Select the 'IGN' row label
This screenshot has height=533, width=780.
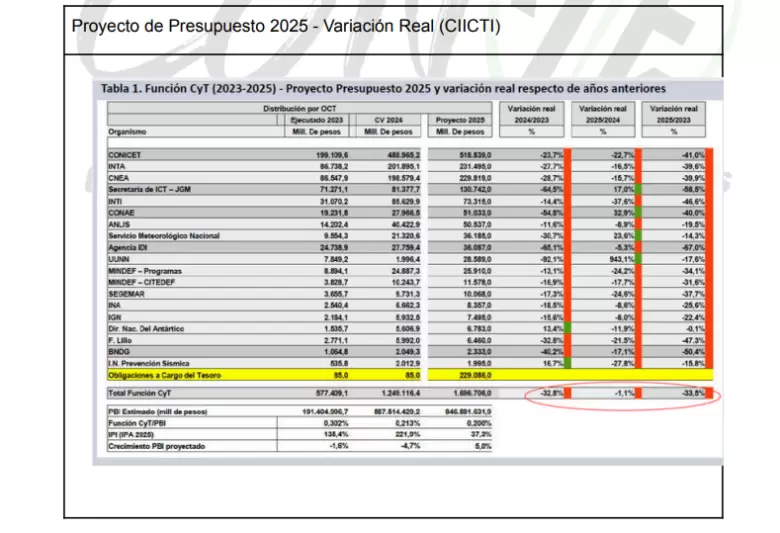click(x=114, y=317)
